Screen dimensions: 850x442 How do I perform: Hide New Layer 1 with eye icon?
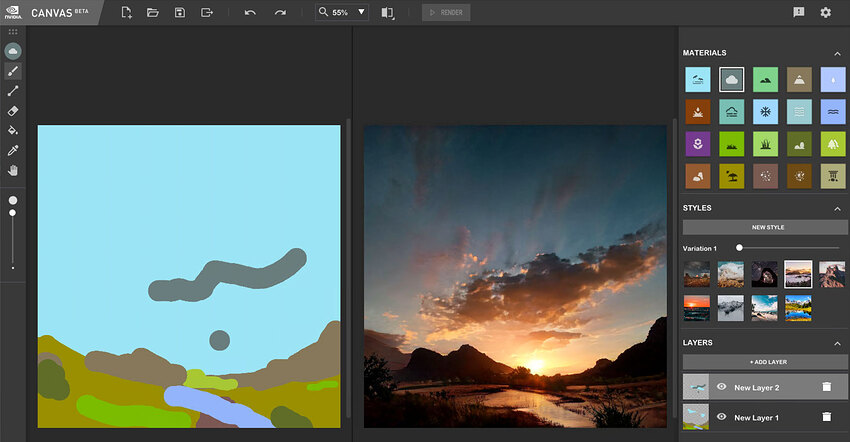point(721,417)
